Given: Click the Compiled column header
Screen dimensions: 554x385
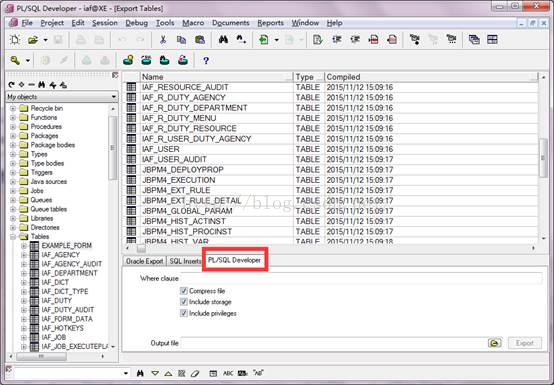Looking at the screenshot, I should tap(431, 77).
